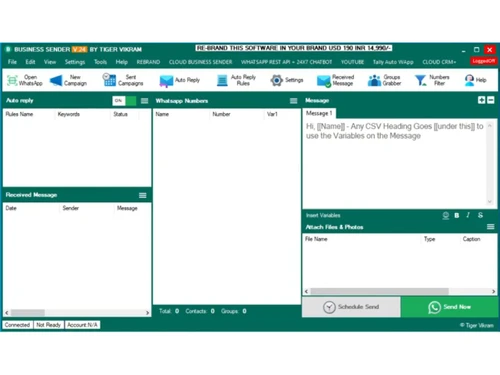
Task: Click the Schedule Send button
Action: point(351,307)
